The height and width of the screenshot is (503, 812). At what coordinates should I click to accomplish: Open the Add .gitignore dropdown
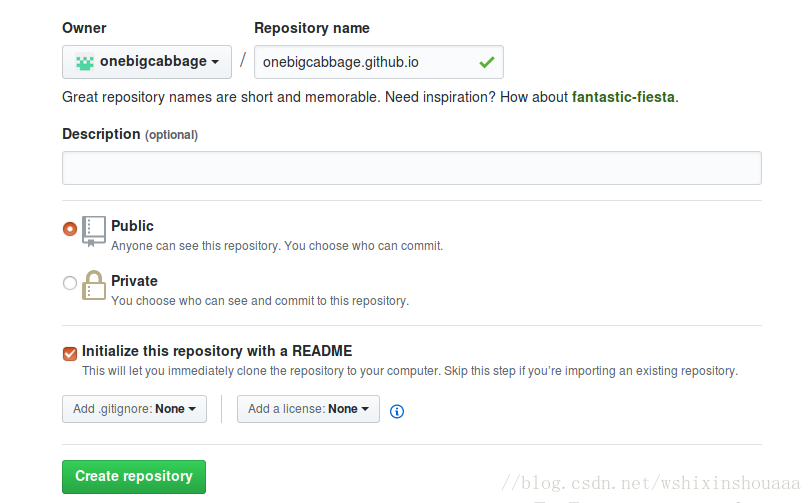coord(134,409)
